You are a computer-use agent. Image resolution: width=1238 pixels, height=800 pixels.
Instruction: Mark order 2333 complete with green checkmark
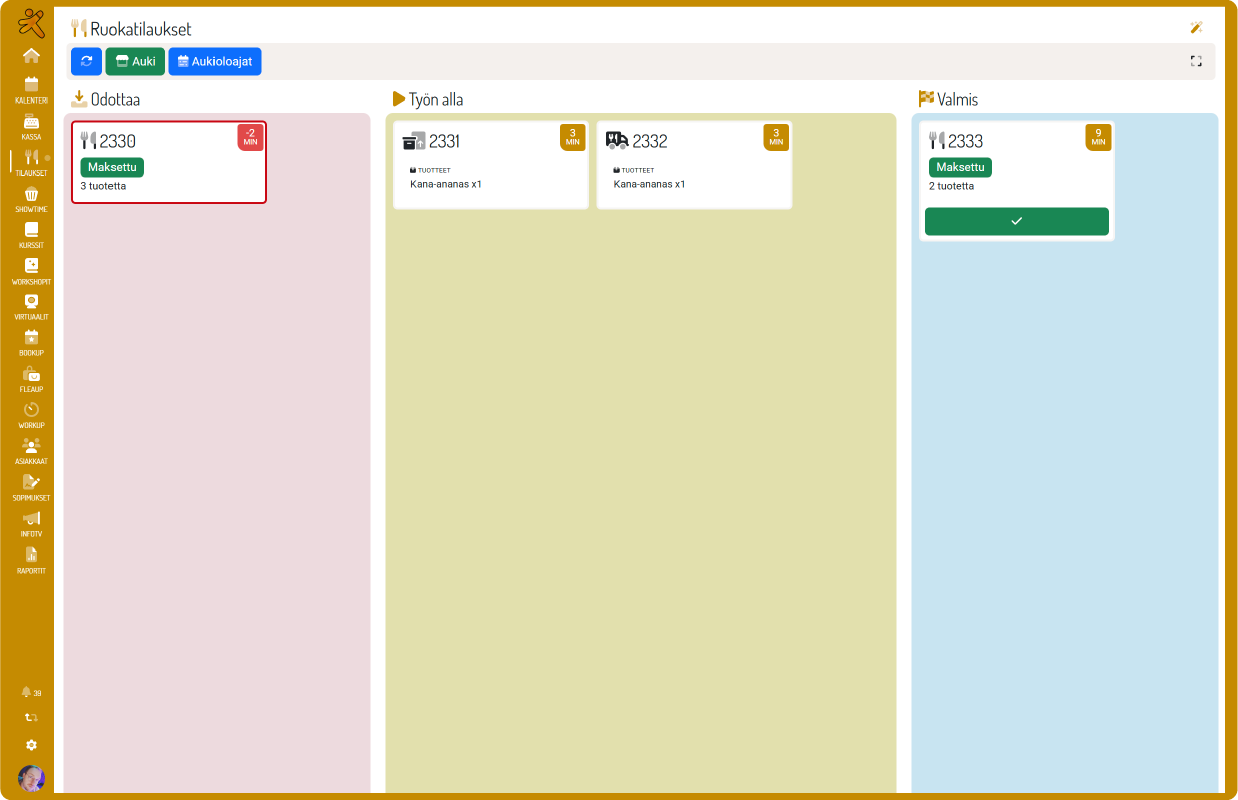pos(1016,221)
